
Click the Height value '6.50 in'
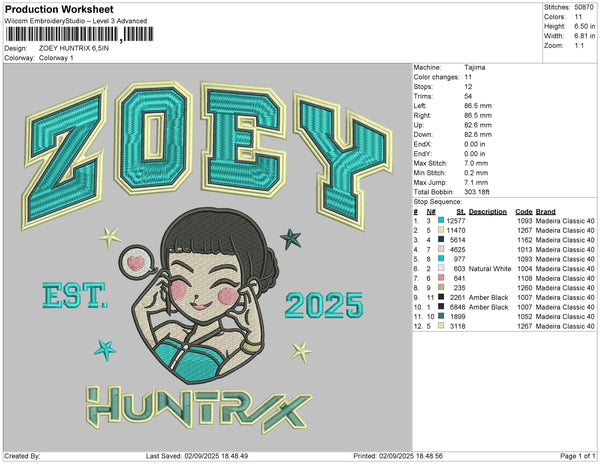585,26
